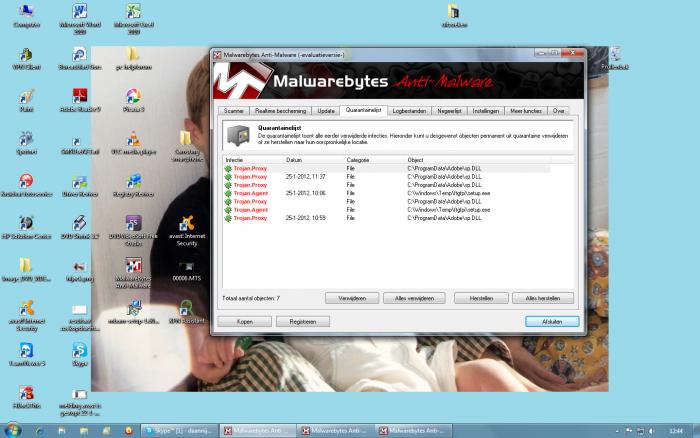Select the 00008.MTS video file icon

click(x=187, y=271)
